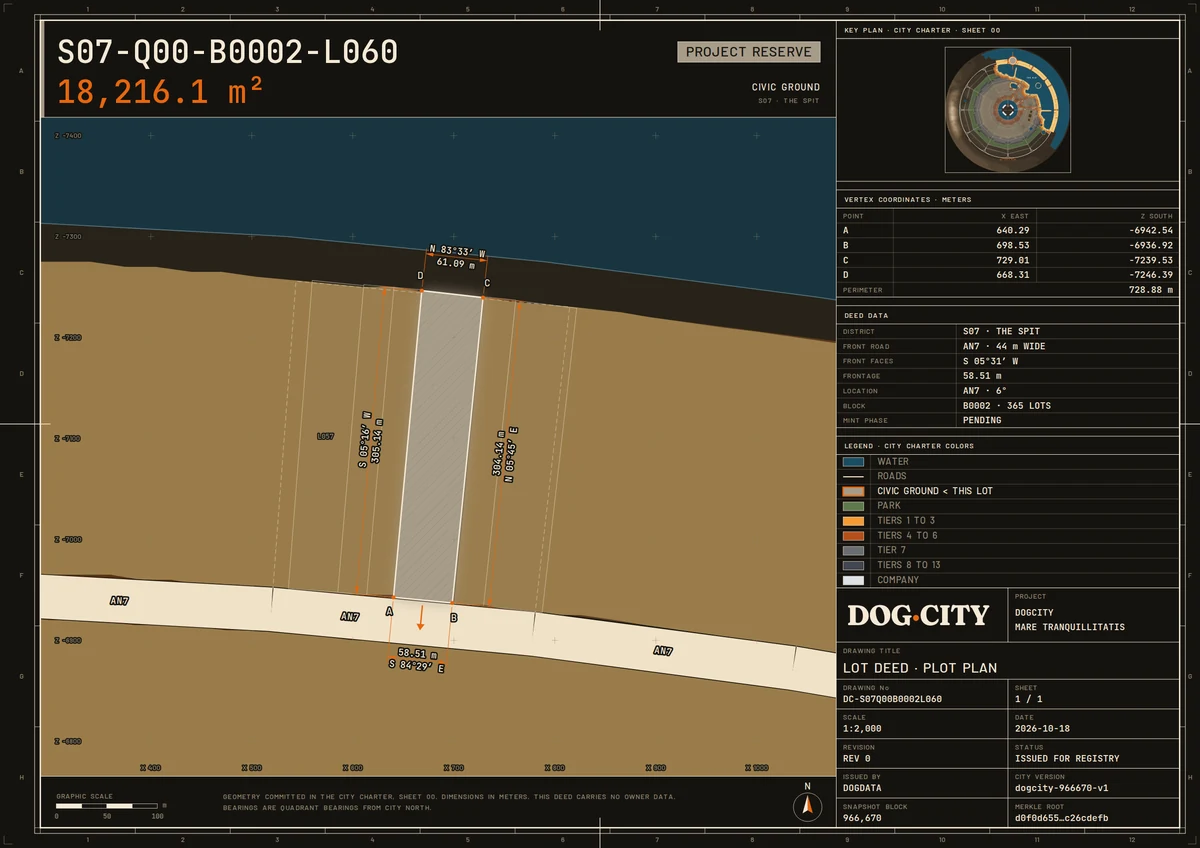Click the scale value 1:2,000

pos(862,728)
